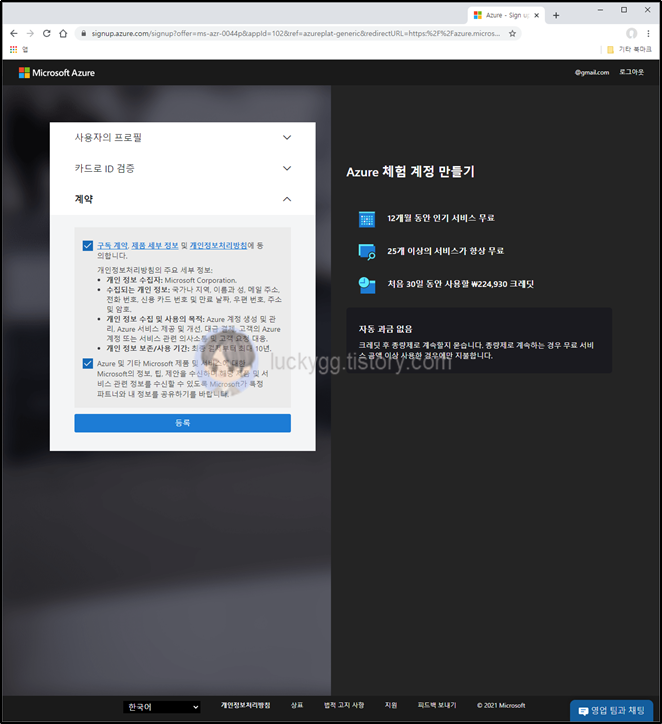Open the 한국어 language dropdown

coord(162,707)
